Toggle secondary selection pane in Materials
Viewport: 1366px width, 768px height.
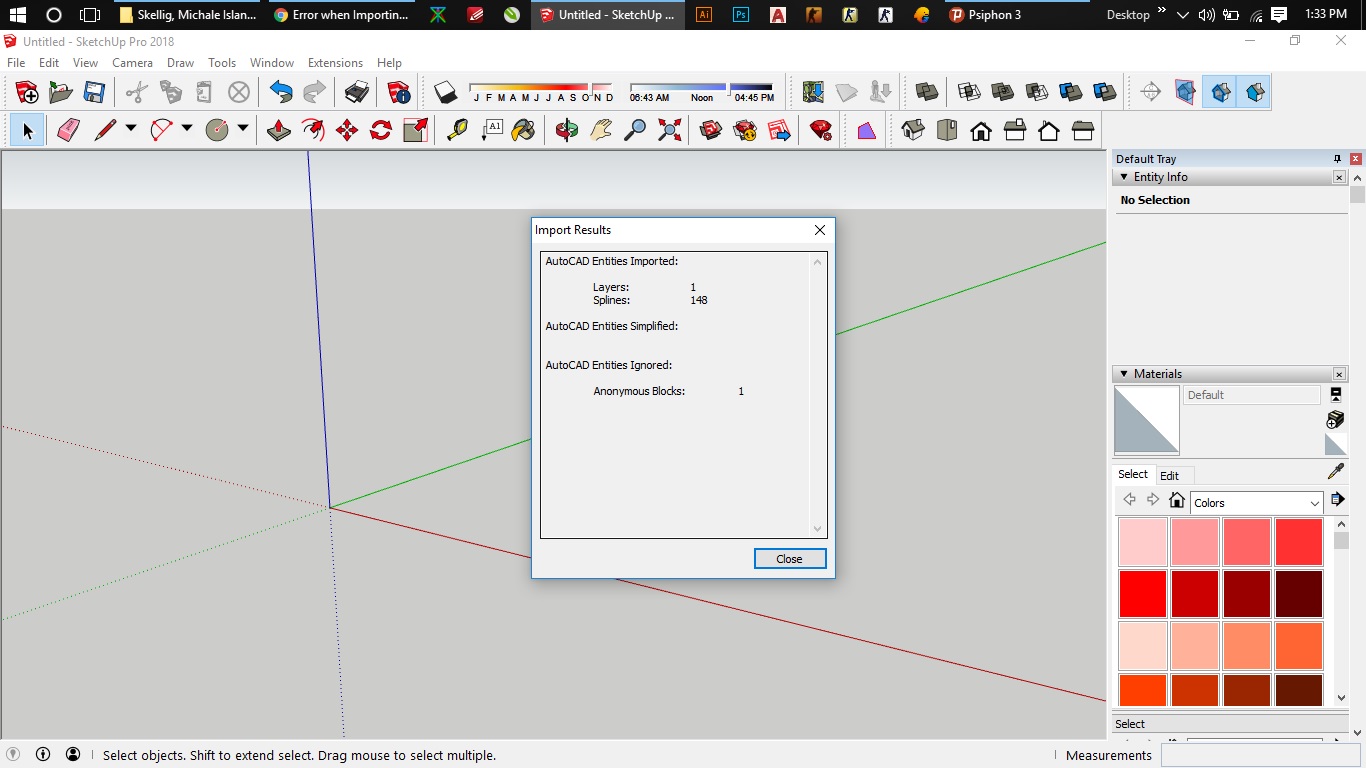click(1335, 395)
